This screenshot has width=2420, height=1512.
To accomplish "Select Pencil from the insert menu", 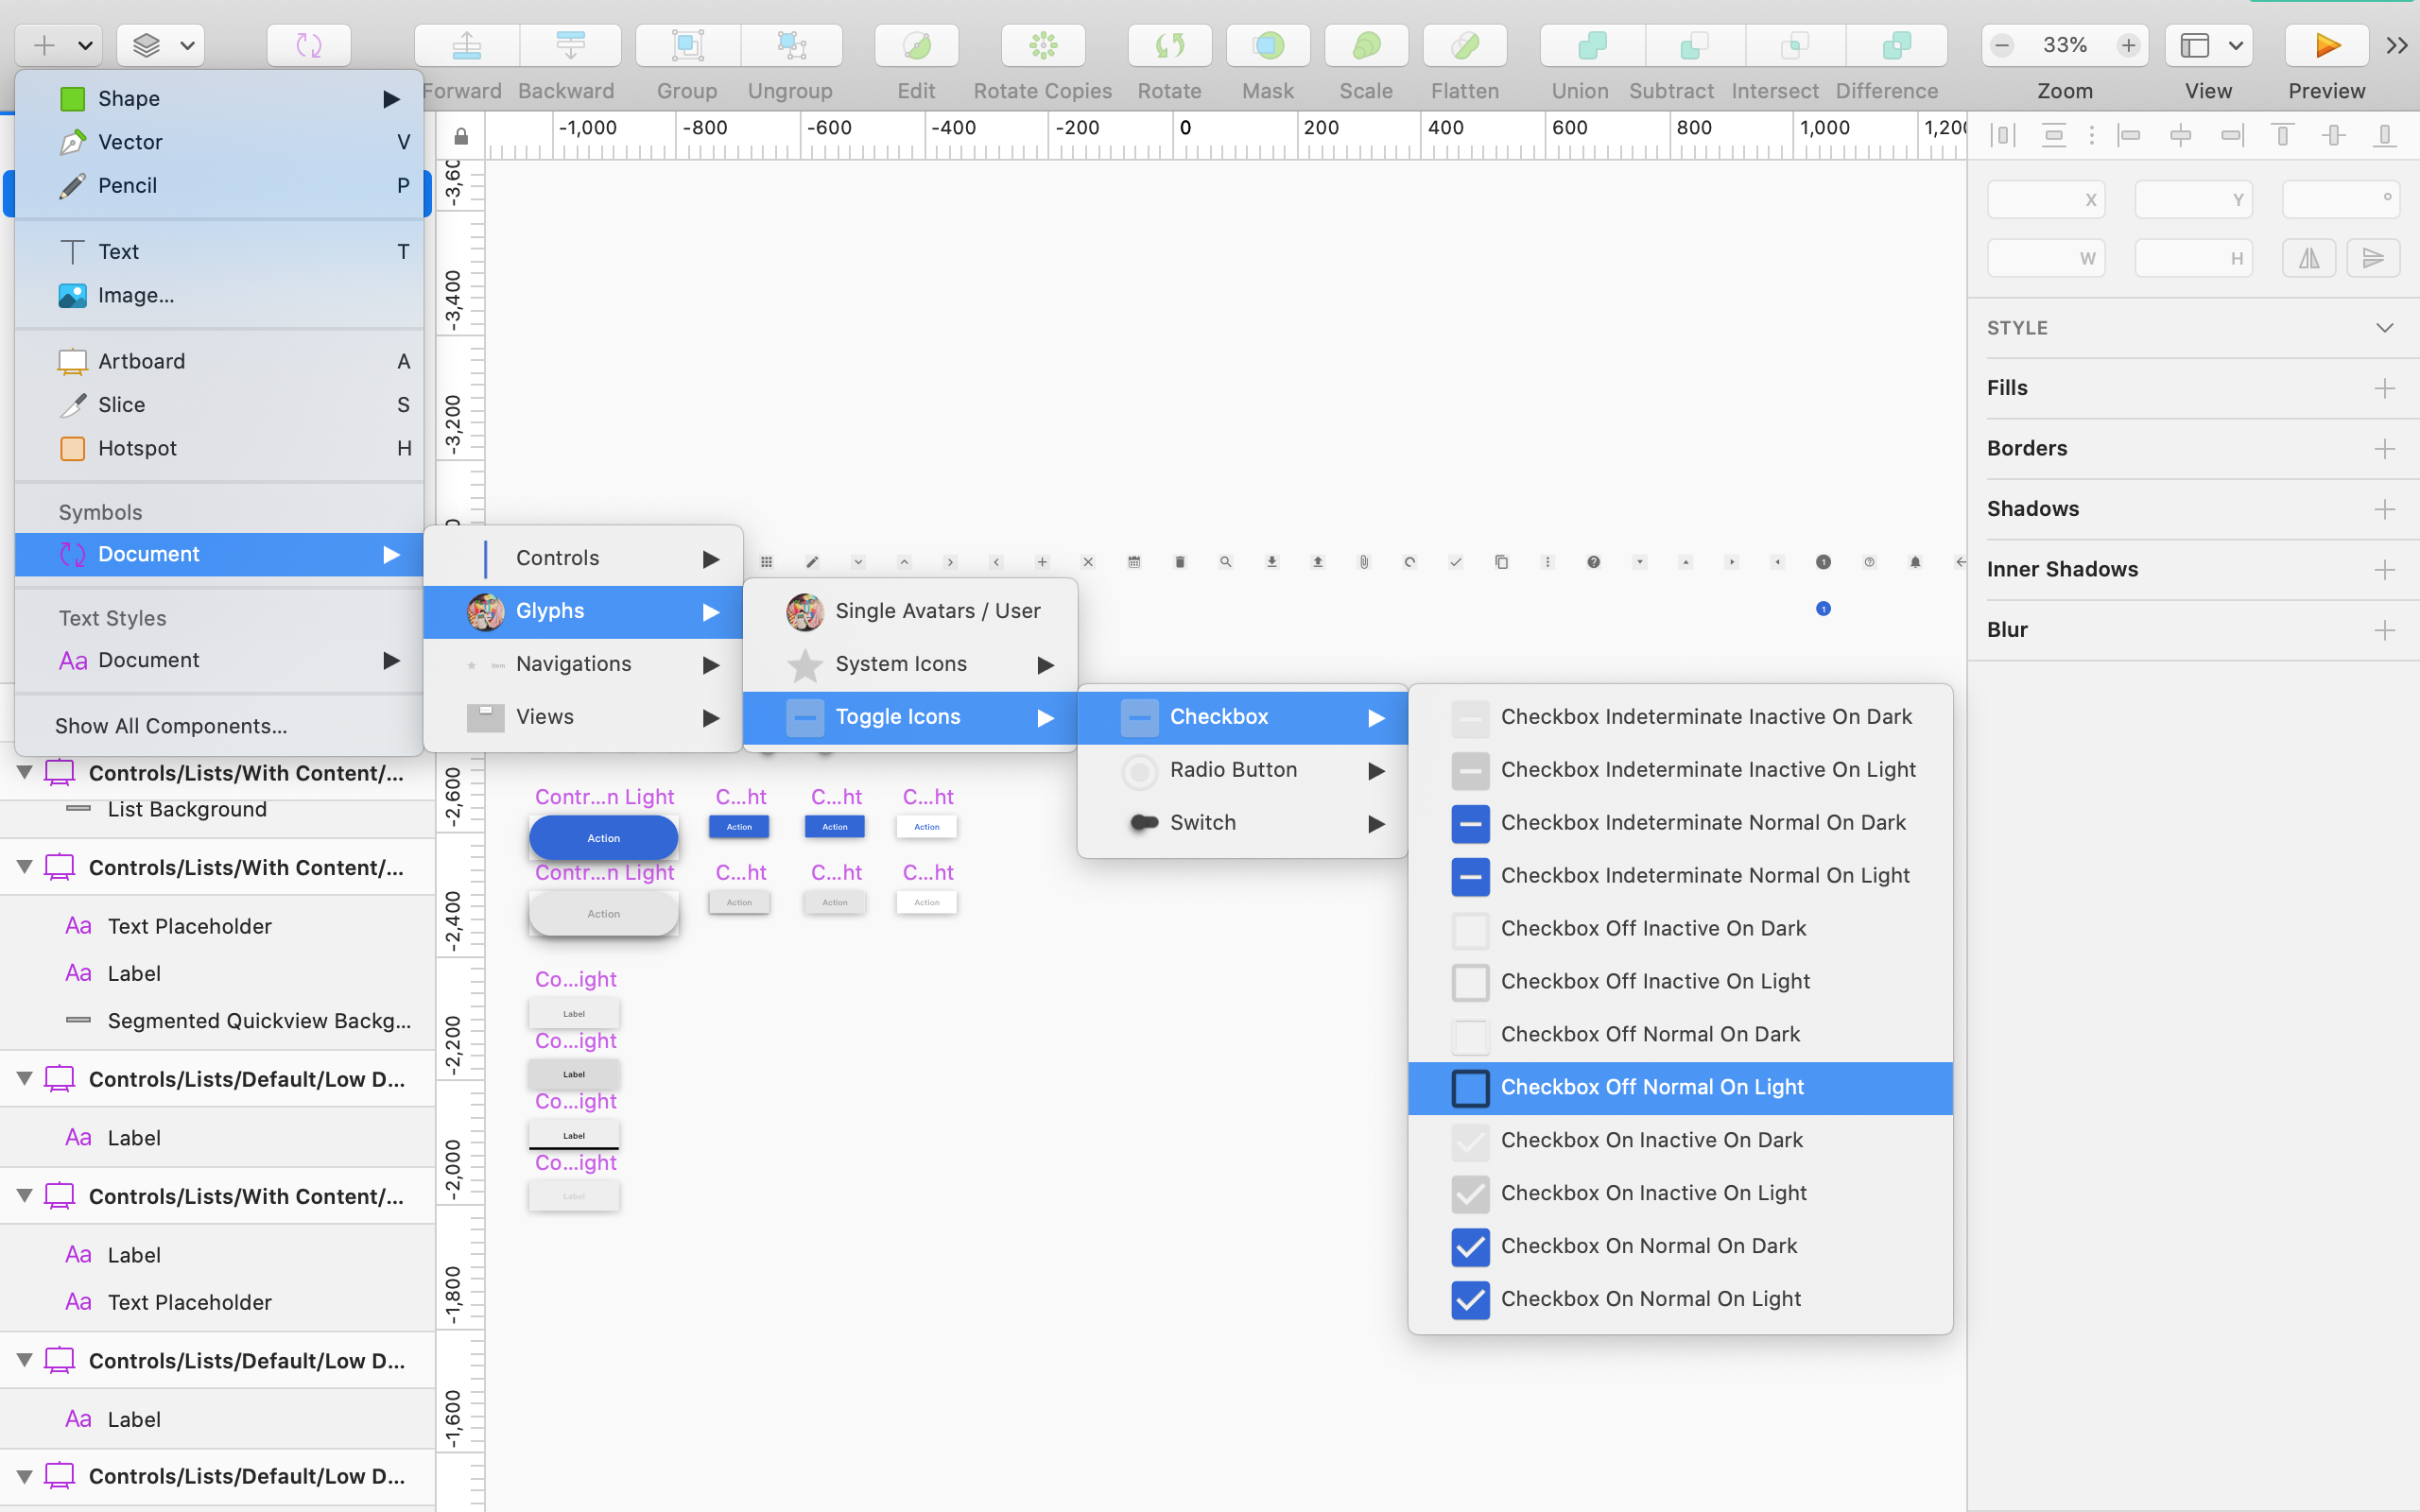I will click(219, 186).
